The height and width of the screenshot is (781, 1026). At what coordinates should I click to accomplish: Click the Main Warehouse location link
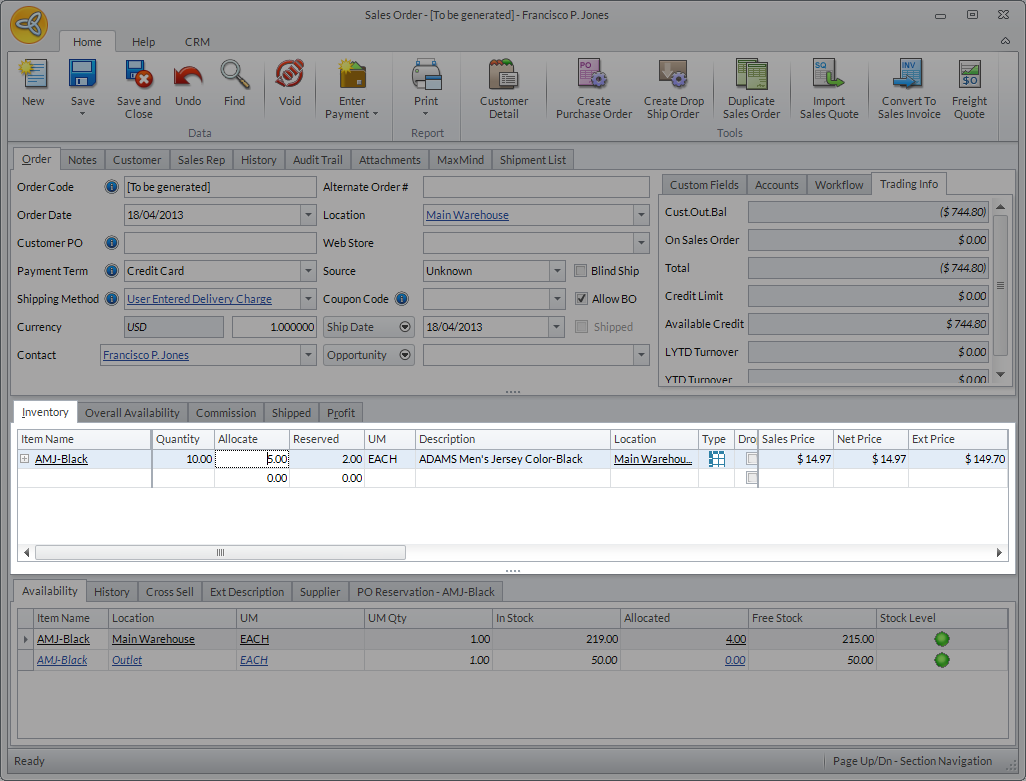tap(467, 215)
